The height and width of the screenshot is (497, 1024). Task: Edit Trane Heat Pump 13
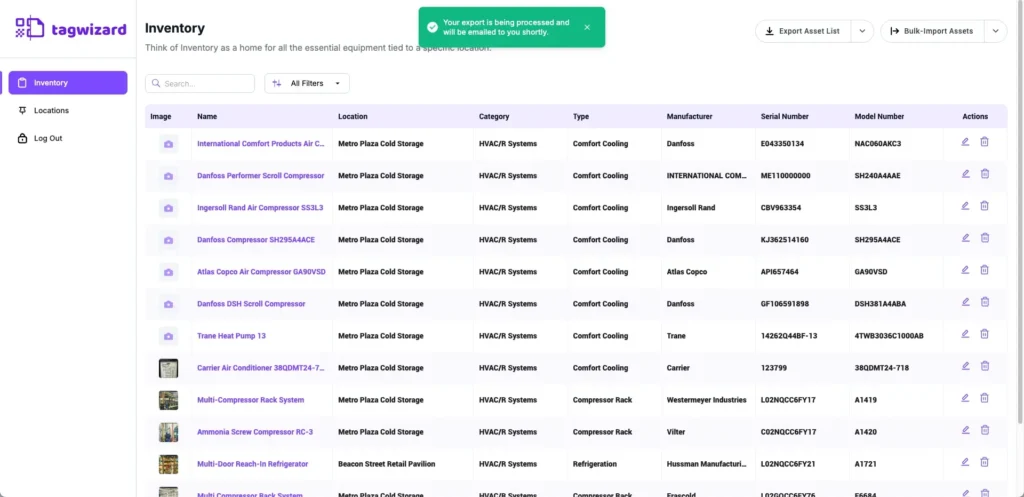coord(965,334)
